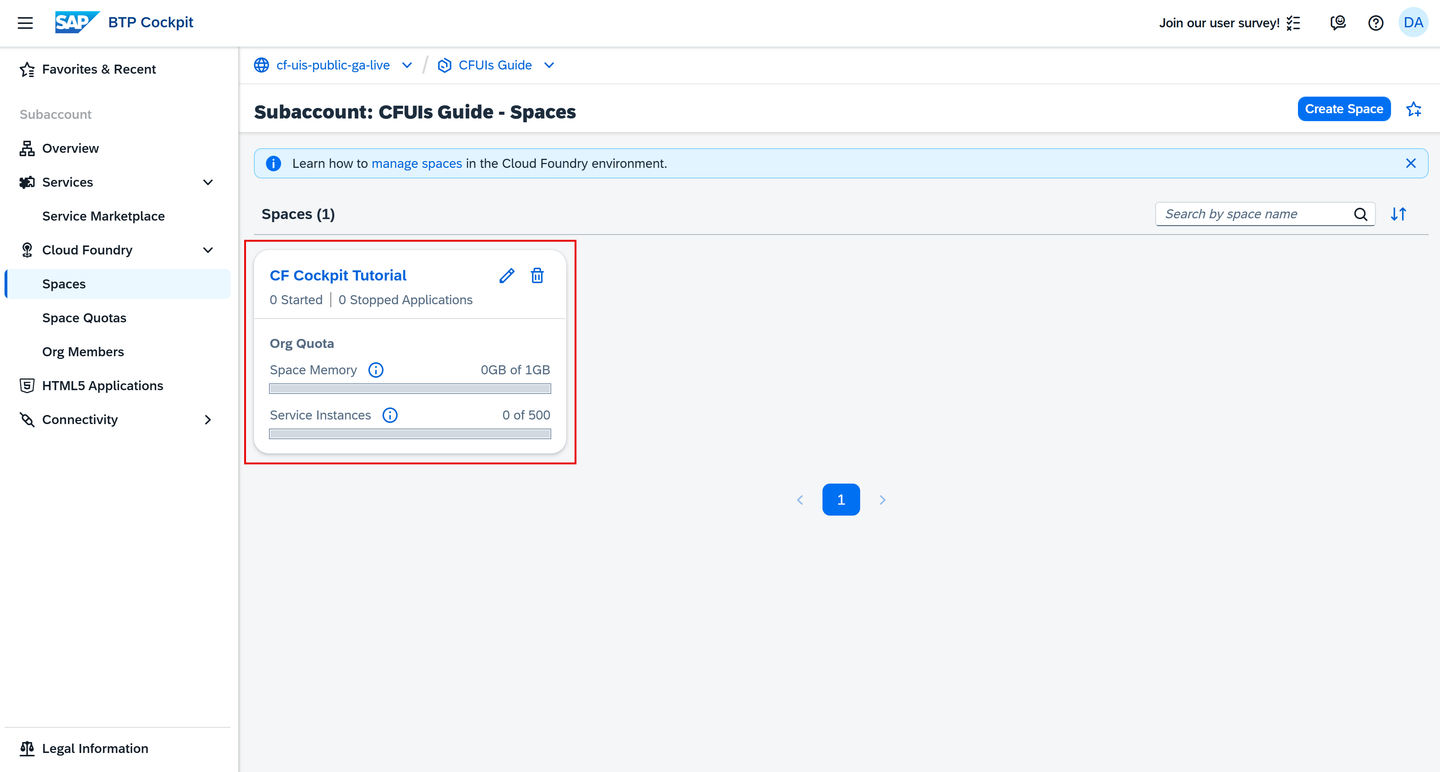Image resolution: width=1440 pixels, height=772 pixels.
Task: Open the help question mark icon
Action: (1376, 23)
